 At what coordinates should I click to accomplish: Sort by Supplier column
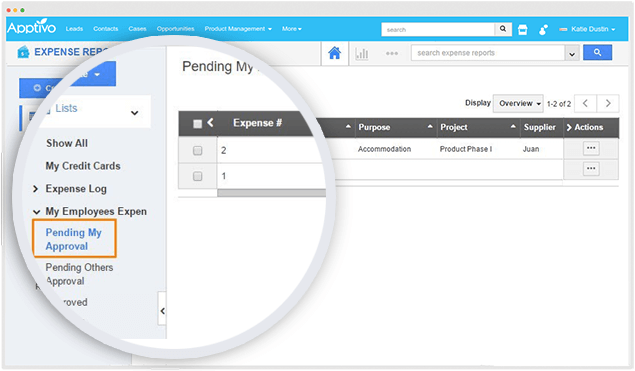[x=539, y=127]
